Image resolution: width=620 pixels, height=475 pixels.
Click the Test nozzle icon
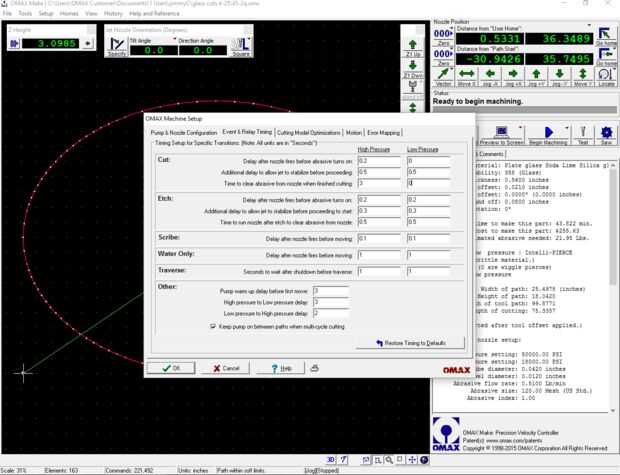click(x=582, y=132)
